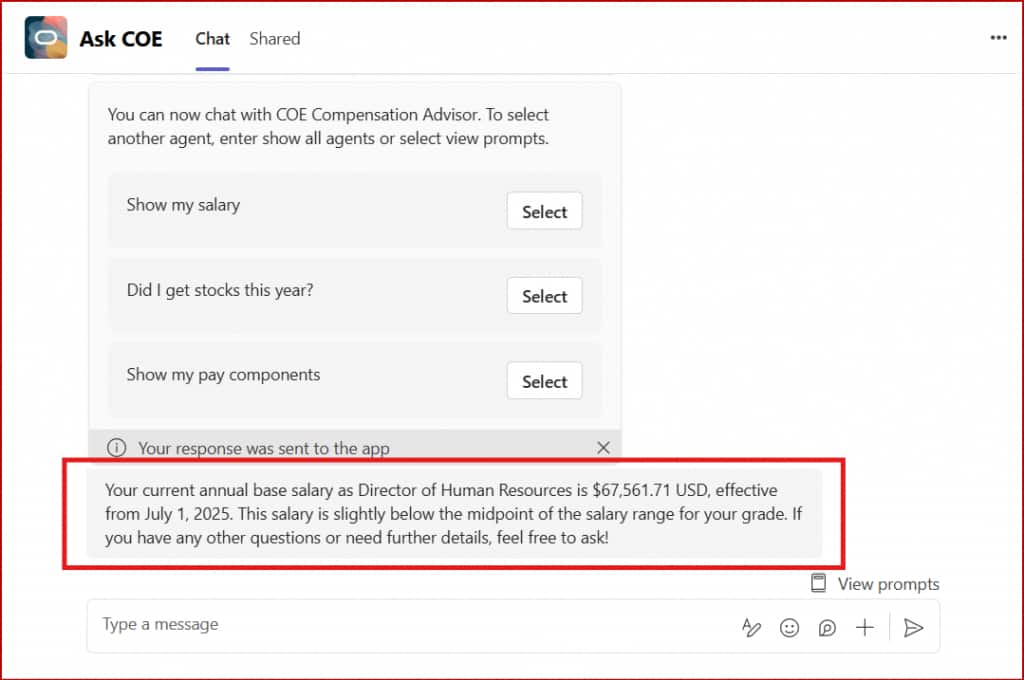Viewport: 1024px width, 680px height.
Task: Open the emoji picker
Action: pos(789,628)
